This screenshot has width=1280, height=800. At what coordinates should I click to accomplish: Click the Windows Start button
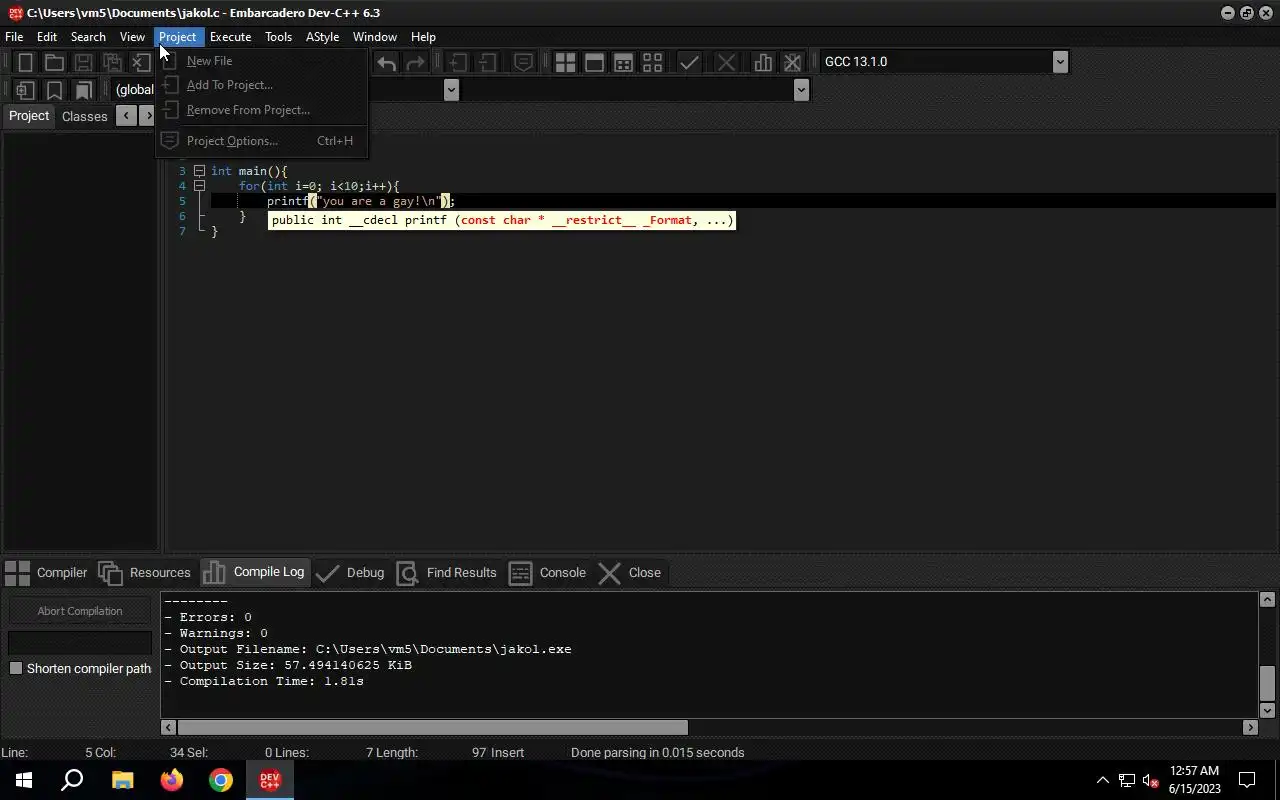tap(24, 780)
